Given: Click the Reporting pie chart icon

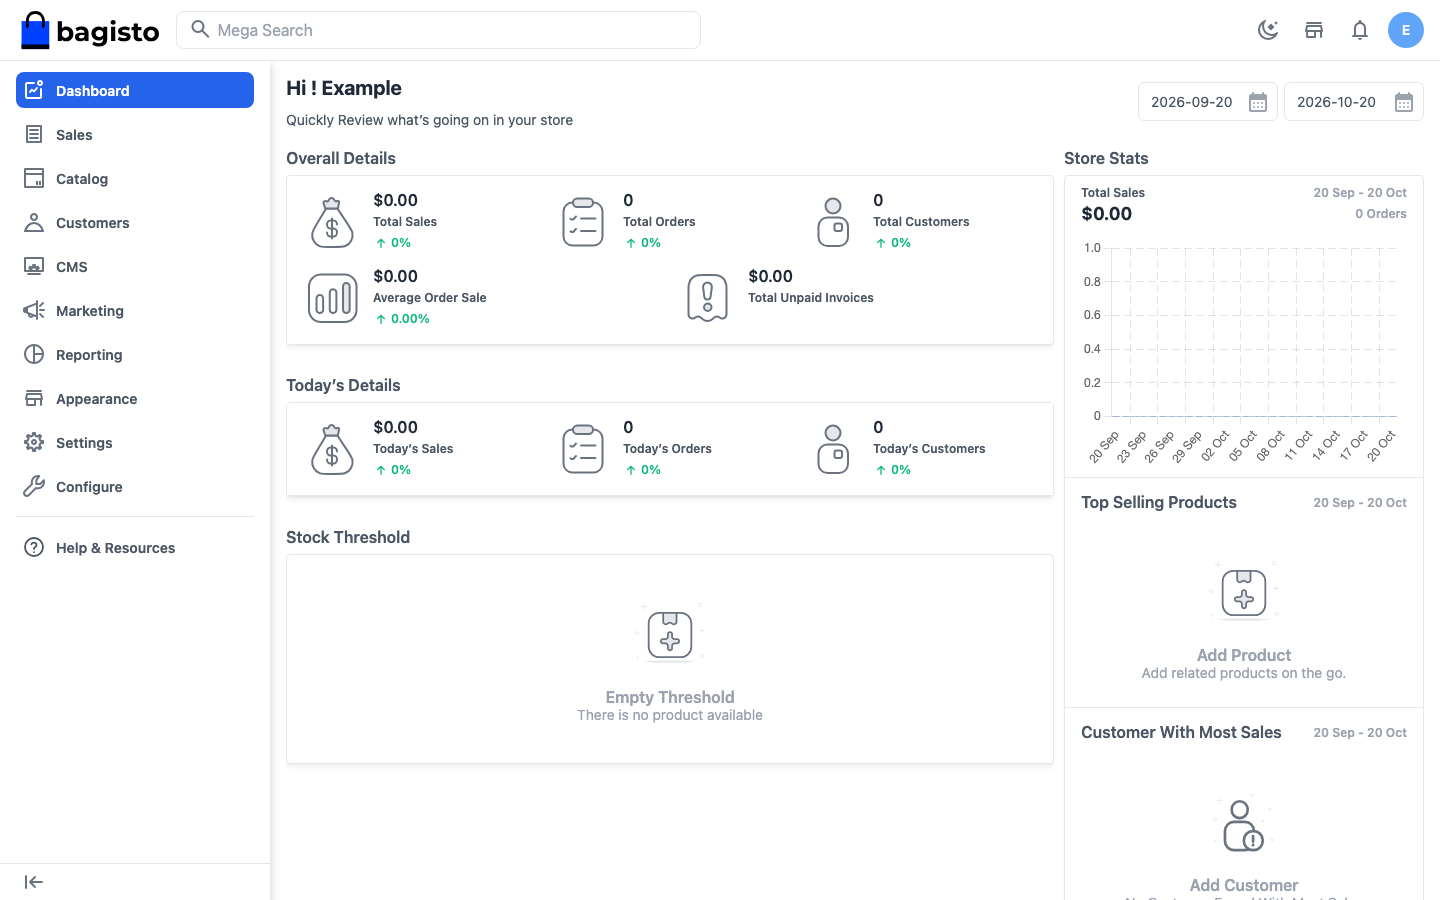Looking at the screenshot, I should point(34,354).
